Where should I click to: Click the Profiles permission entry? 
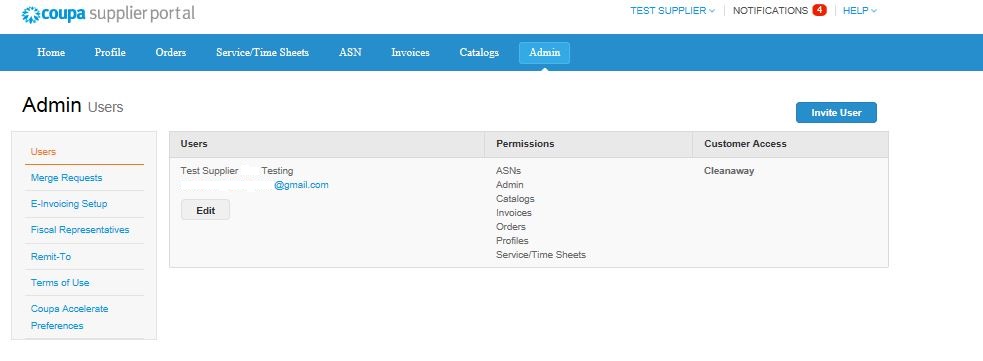click(512, 241)
